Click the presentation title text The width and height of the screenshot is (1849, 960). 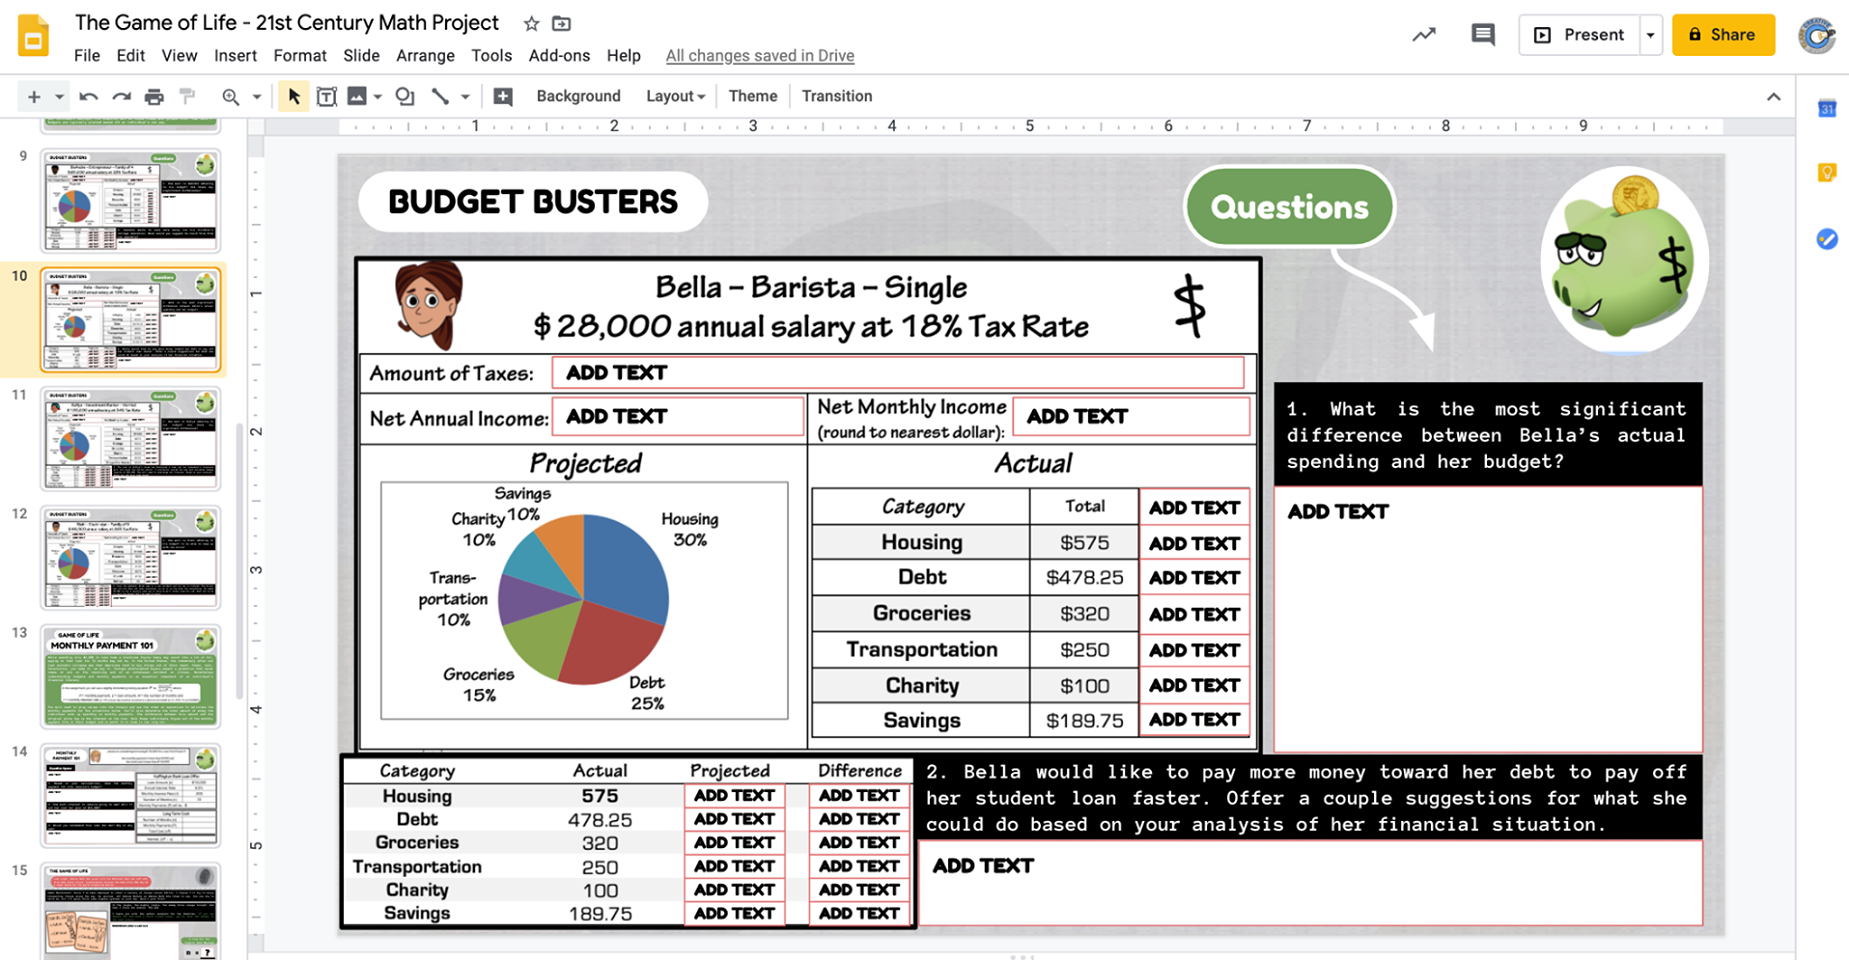[x=287, y=23]
